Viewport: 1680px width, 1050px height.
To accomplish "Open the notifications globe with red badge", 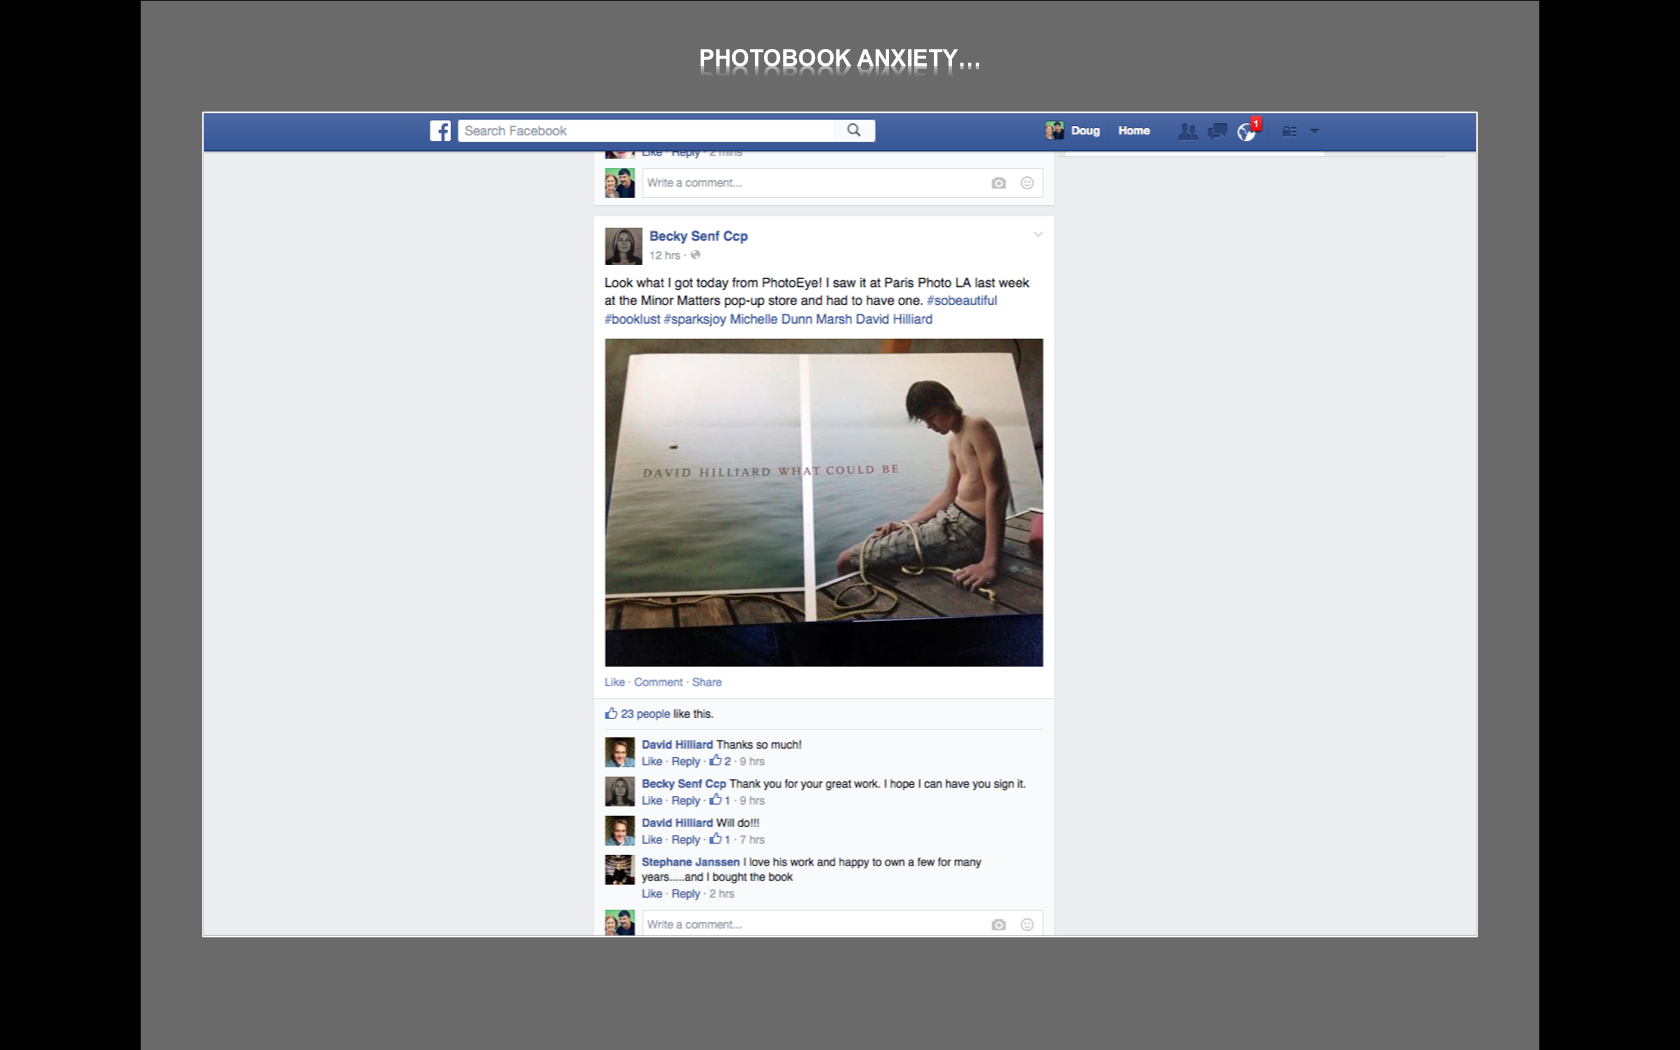I will pyautogui.click(x=1247, y=131).
